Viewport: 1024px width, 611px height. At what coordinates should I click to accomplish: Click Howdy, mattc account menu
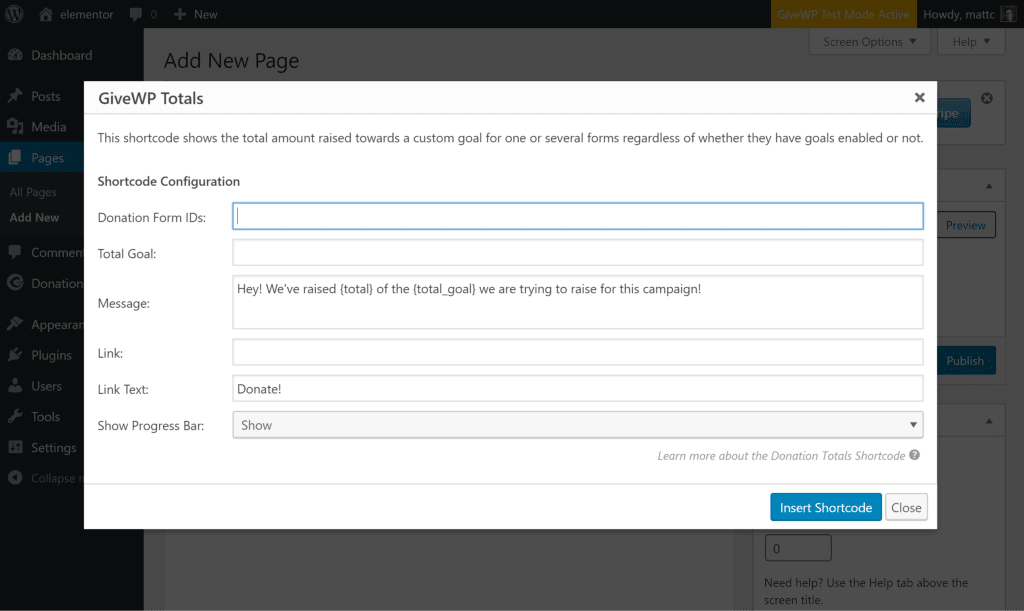tap(968, 14)
